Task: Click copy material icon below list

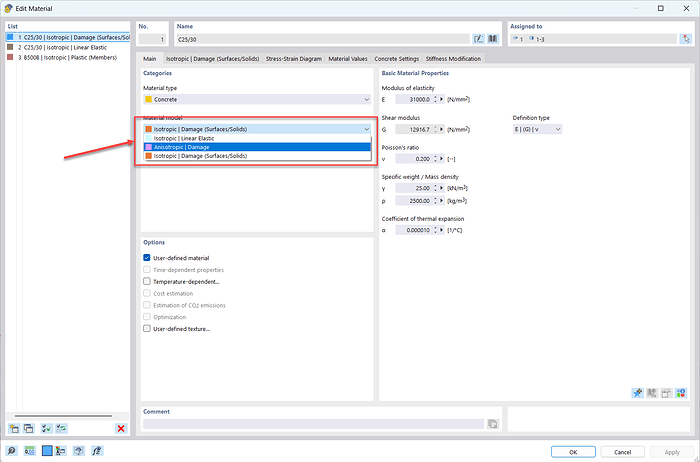Action: tap(29, 428)
